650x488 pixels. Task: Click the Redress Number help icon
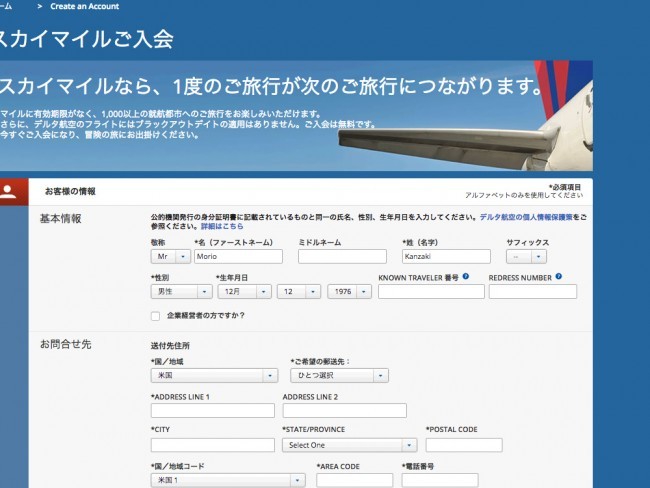point(558,277)
